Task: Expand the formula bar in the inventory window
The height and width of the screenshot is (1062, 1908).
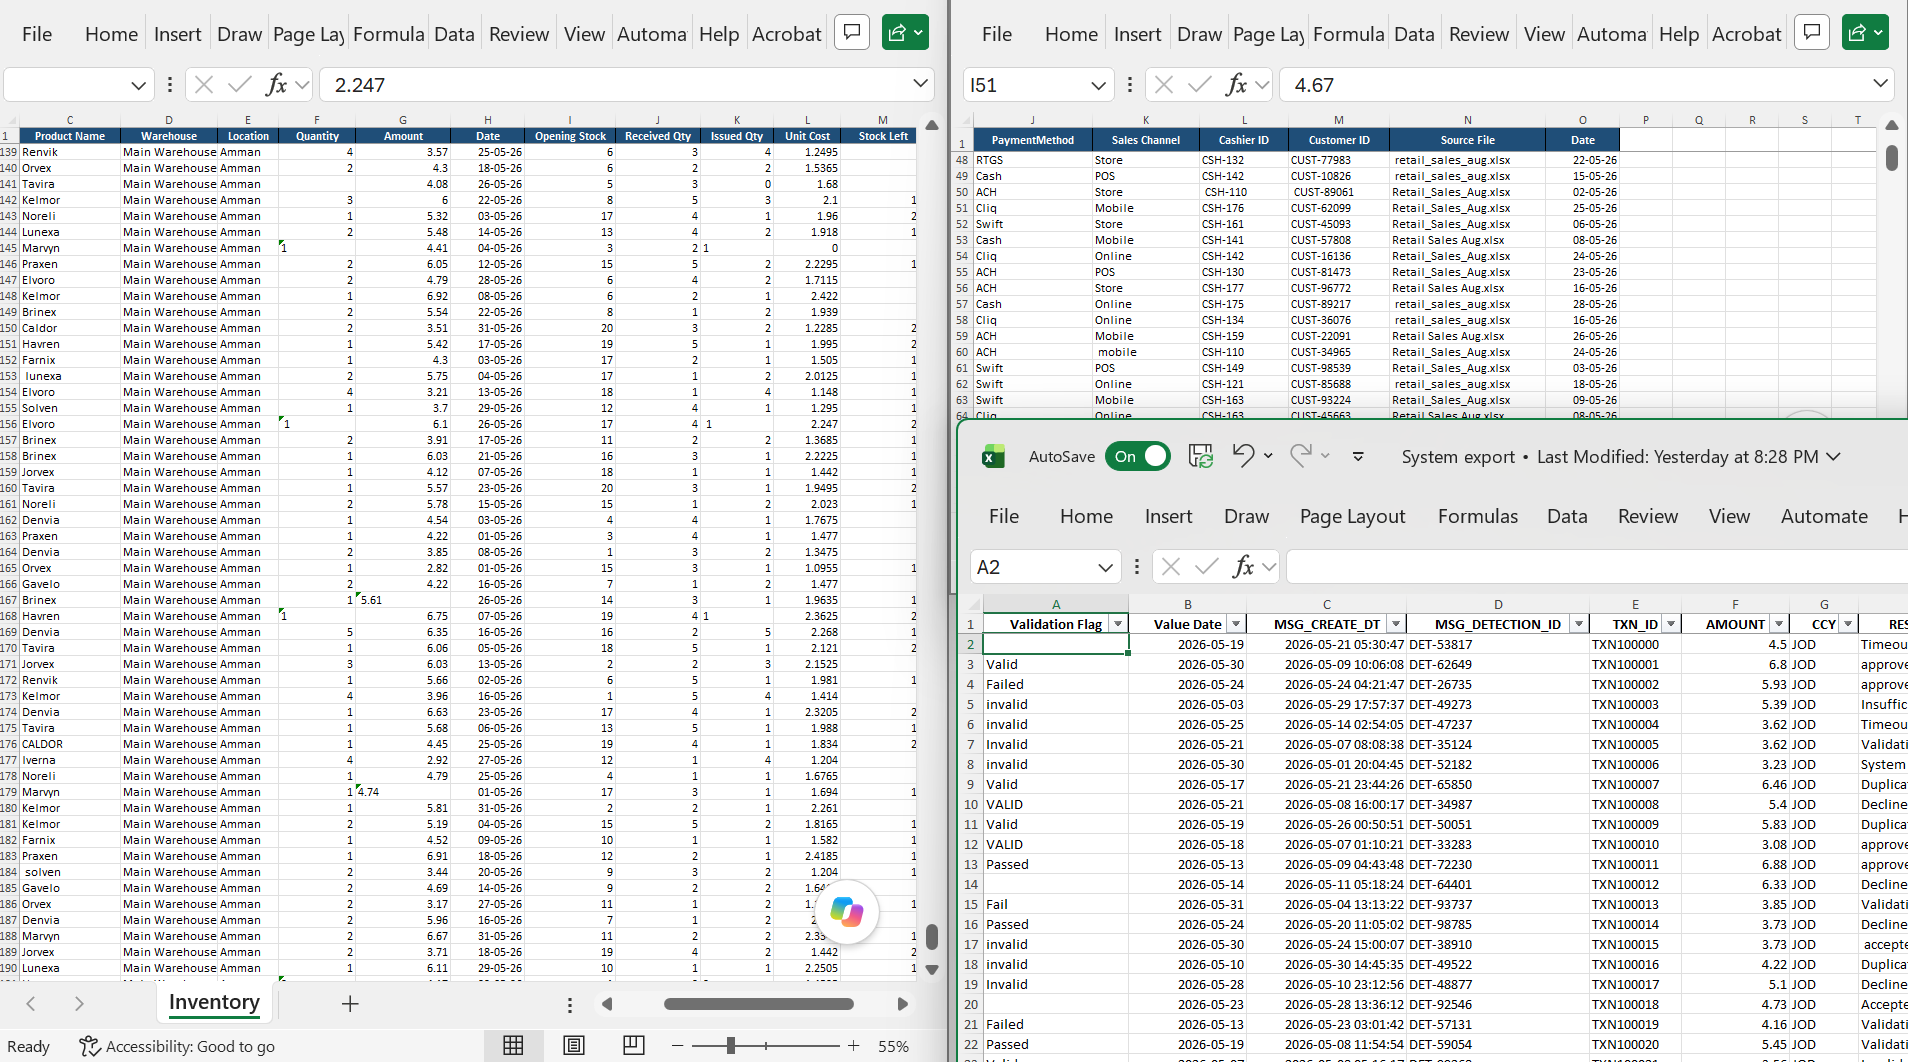Action: 920,84
